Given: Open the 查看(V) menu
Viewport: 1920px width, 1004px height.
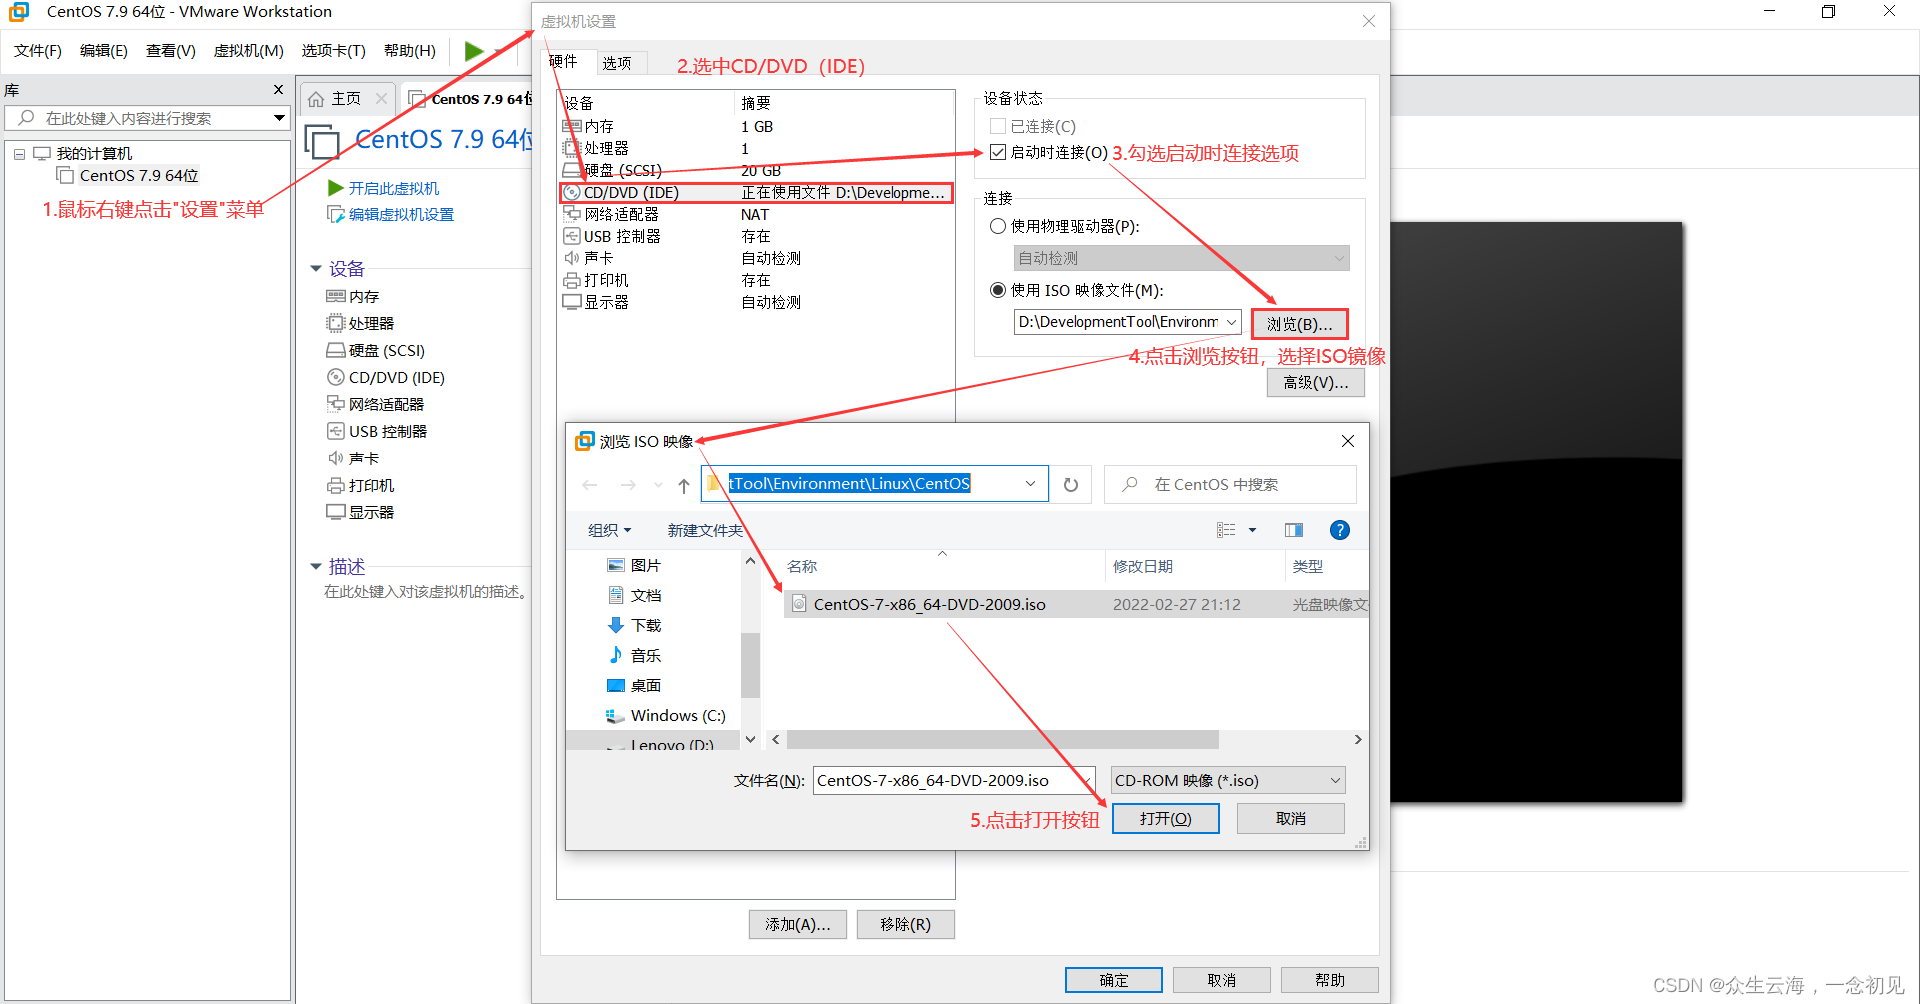Looking at the screenshot, I should point(171,50).
